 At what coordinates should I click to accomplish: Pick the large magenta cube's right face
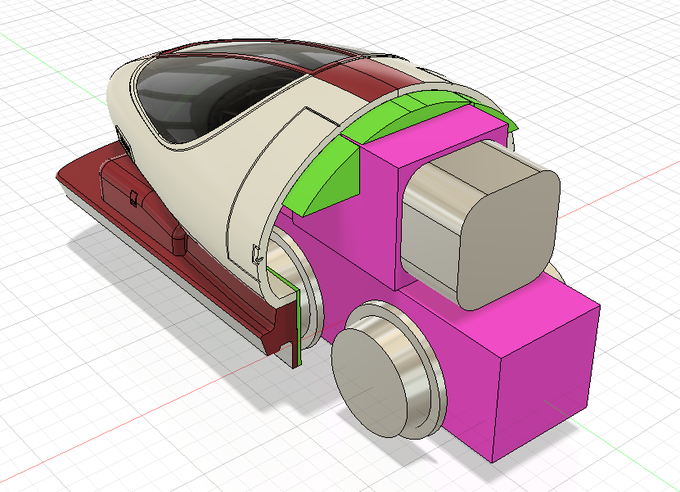546,384
